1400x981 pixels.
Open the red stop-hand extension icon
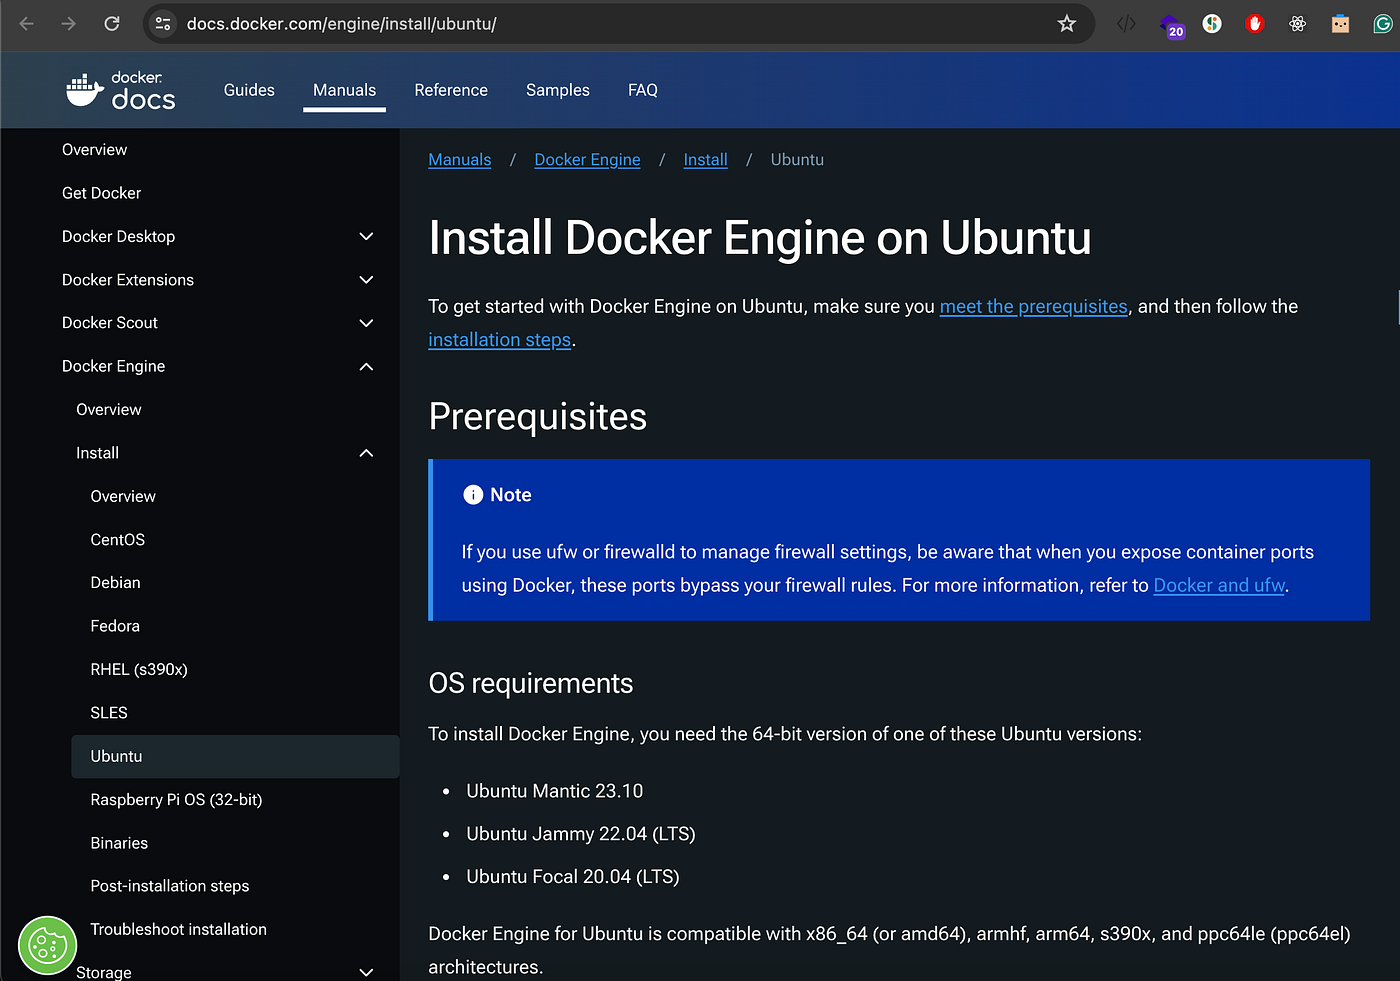click(1255, 23)
